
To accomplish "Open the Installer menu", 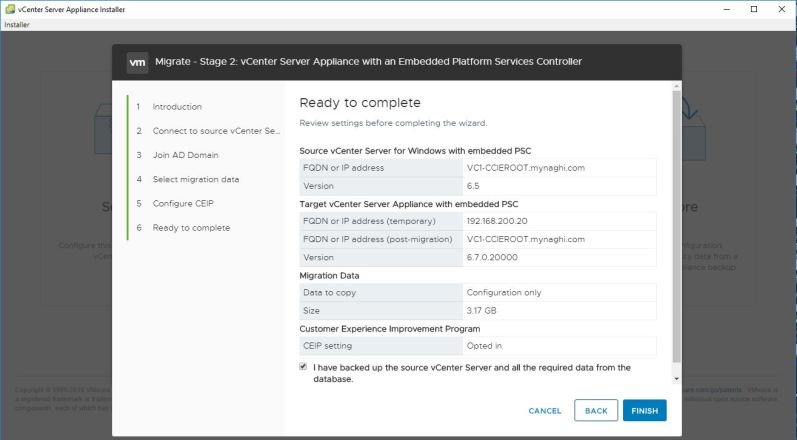I will (17, 24).
